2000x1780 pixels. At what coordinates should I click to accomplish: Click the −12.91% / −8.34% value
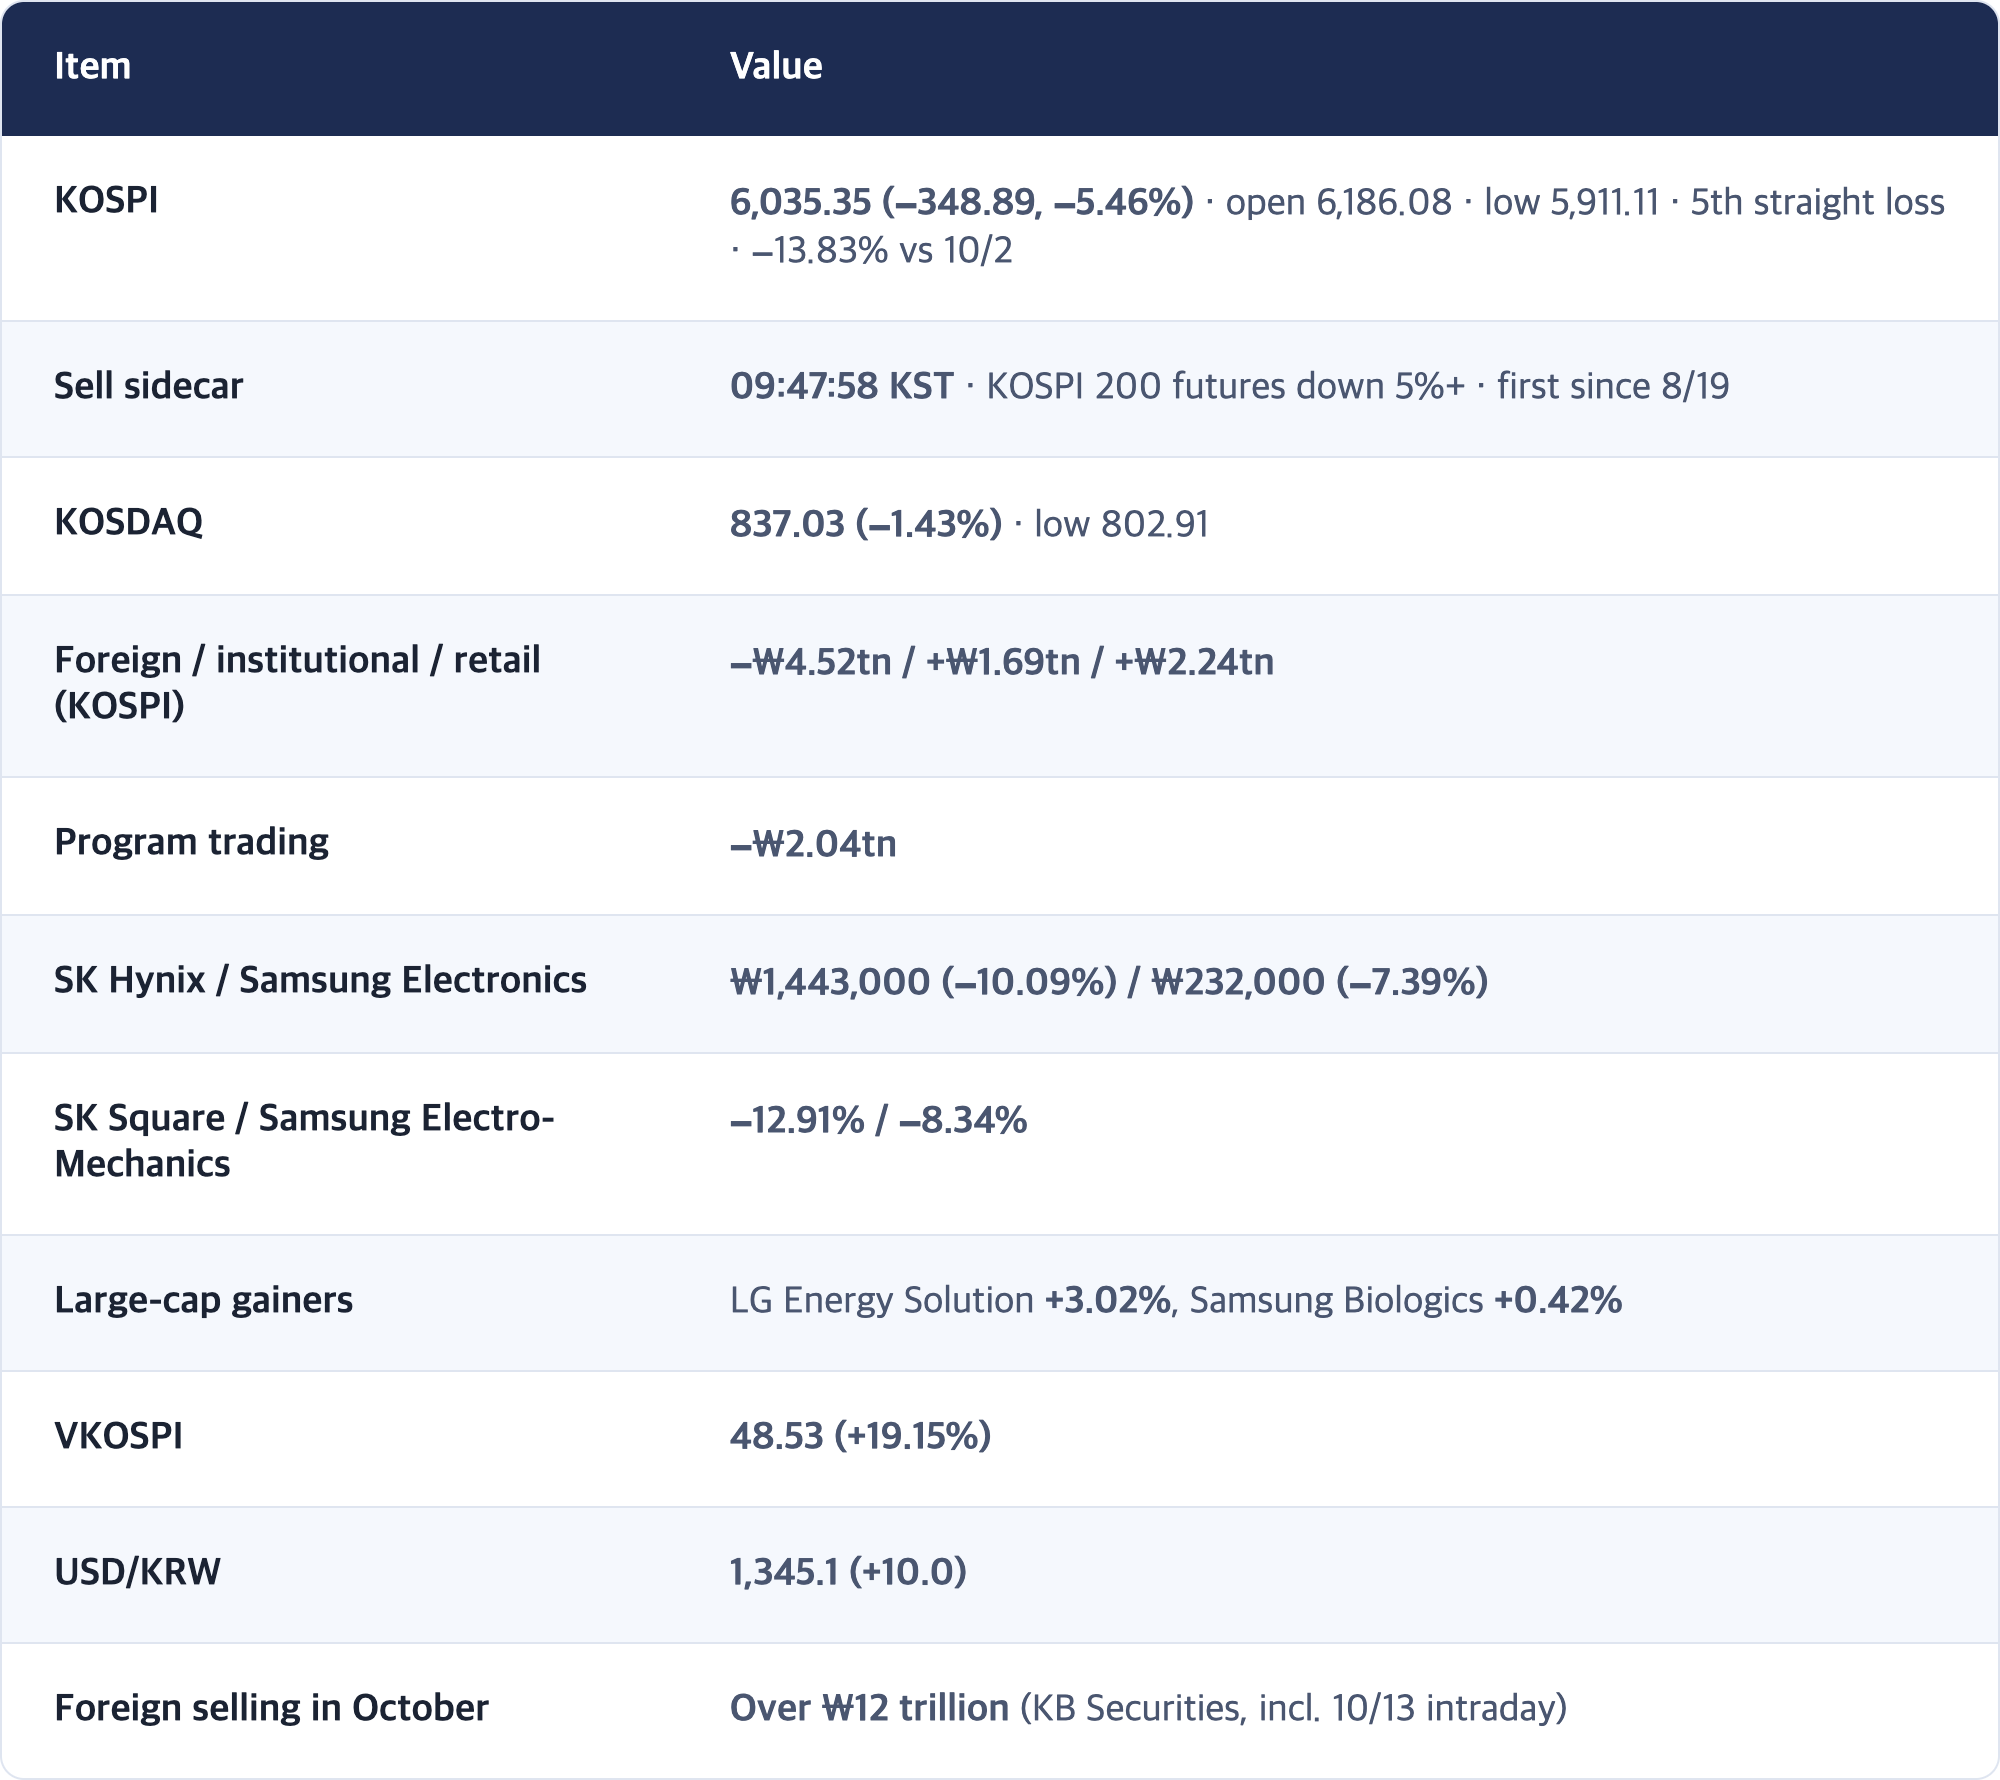pos(878,1120)
